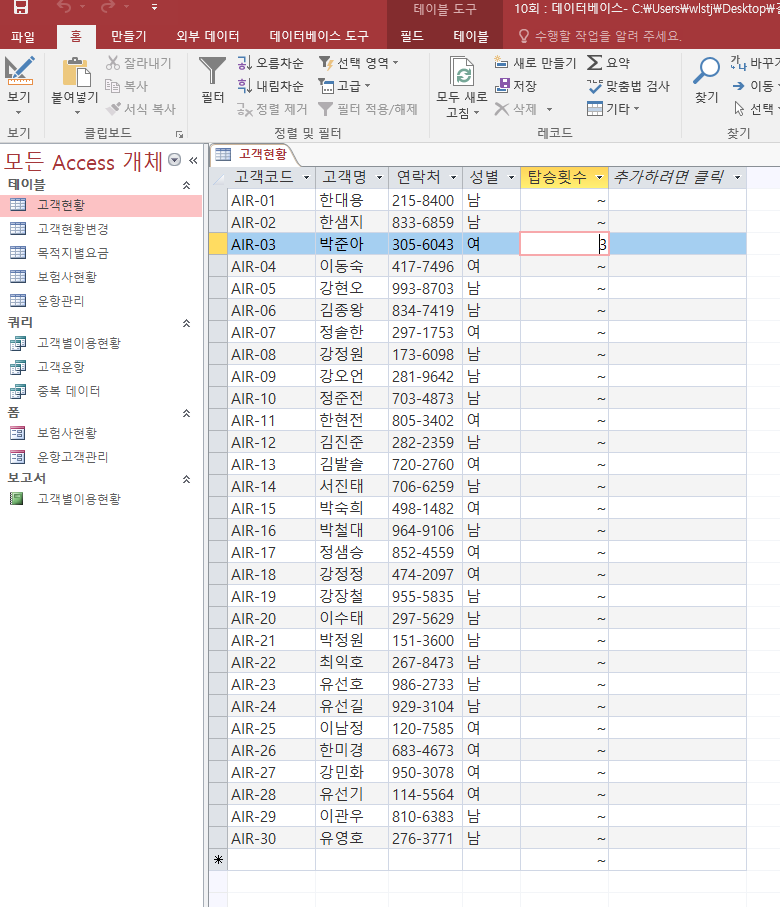The width and height of the screenshot is (780, 907).
Task: Open the 고객별이용현황 report
Action: [x=78, y=498]
